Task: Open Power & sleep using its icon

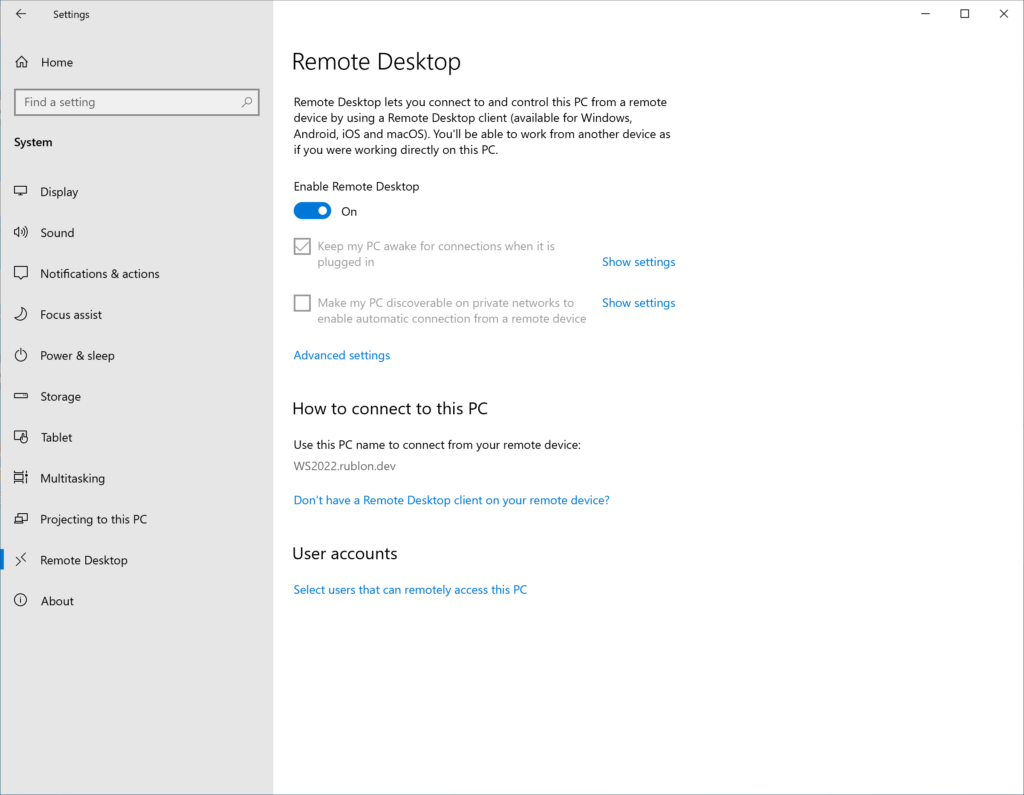Action: coord(21,355)
